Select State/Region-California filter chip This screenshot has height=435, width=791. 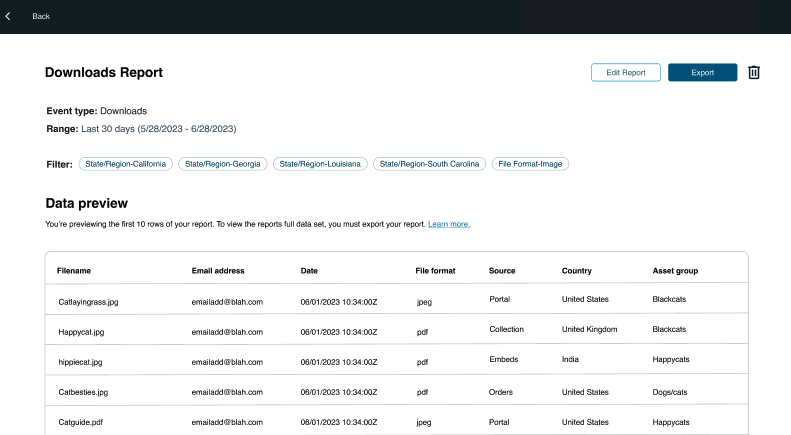coord(126,164)
